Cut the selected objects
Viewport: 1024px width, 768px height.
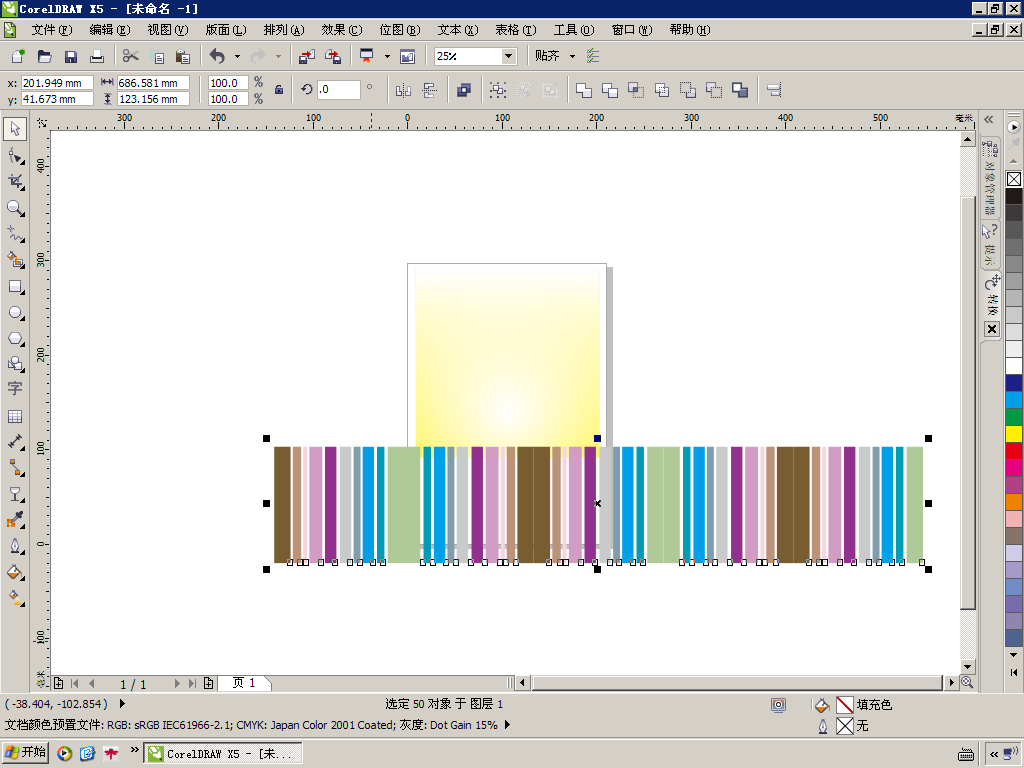[131, 56]
